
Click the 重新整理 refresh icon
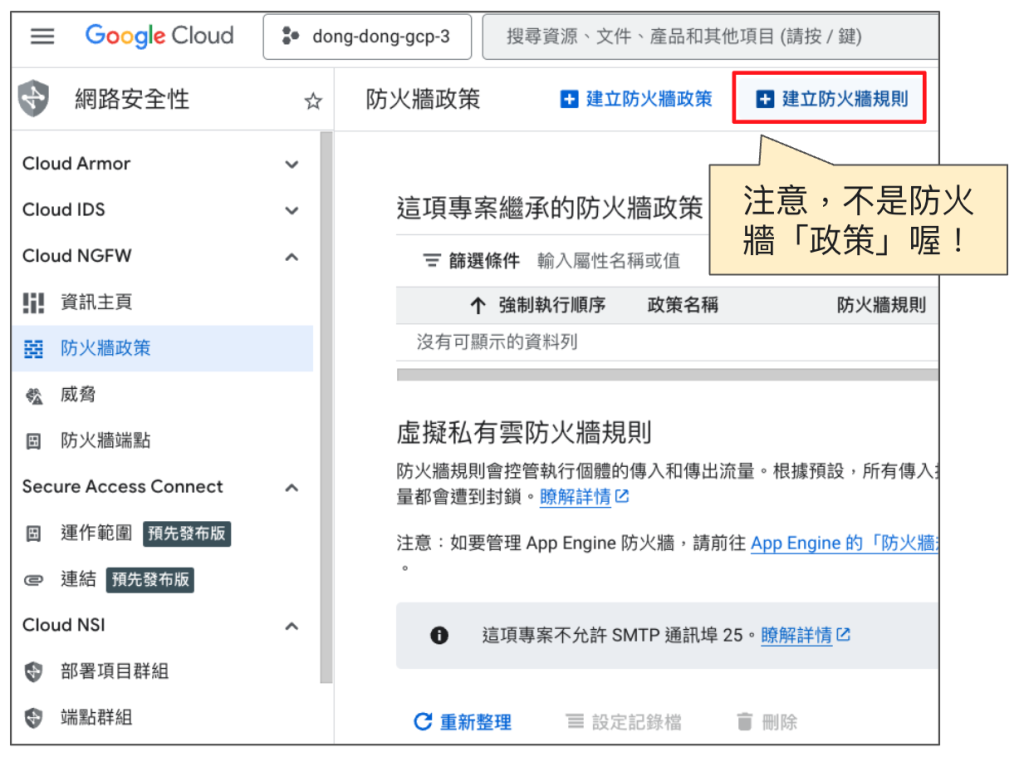423,722
